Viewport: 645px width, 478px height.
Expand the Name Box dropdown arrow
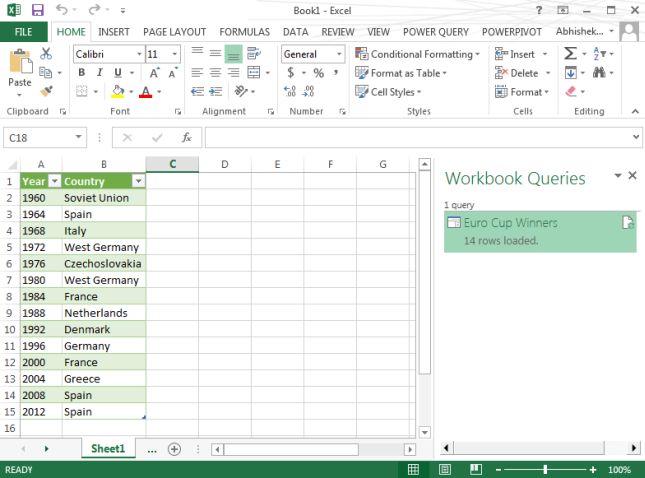pos(78,137)
